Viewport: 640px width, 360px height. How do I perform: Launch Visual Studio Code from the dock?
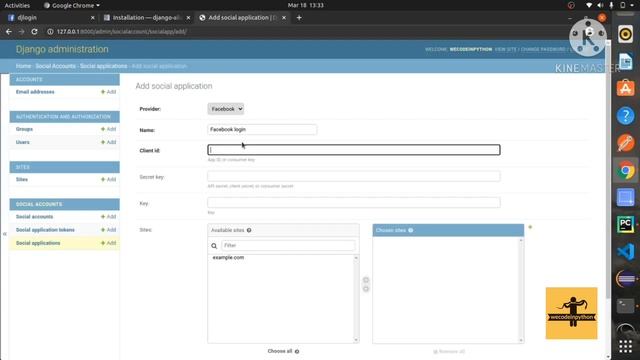coord(625,252)
